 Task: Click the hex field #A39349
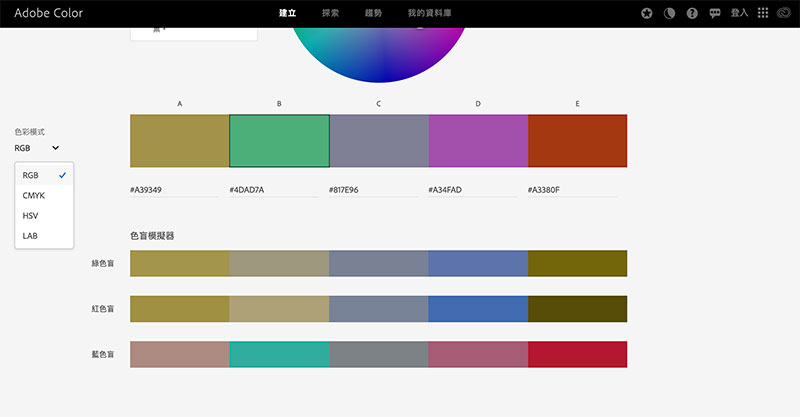point(173,189)
